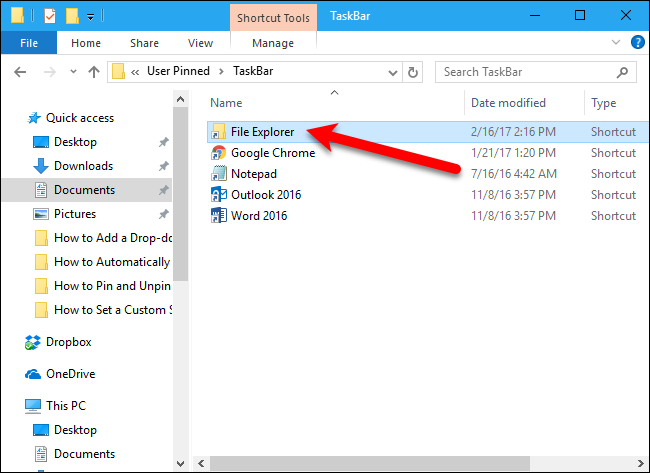Open OneDrive in navigation pane
The height and width of the screenshot is (473, 650).
coord(60,374)
